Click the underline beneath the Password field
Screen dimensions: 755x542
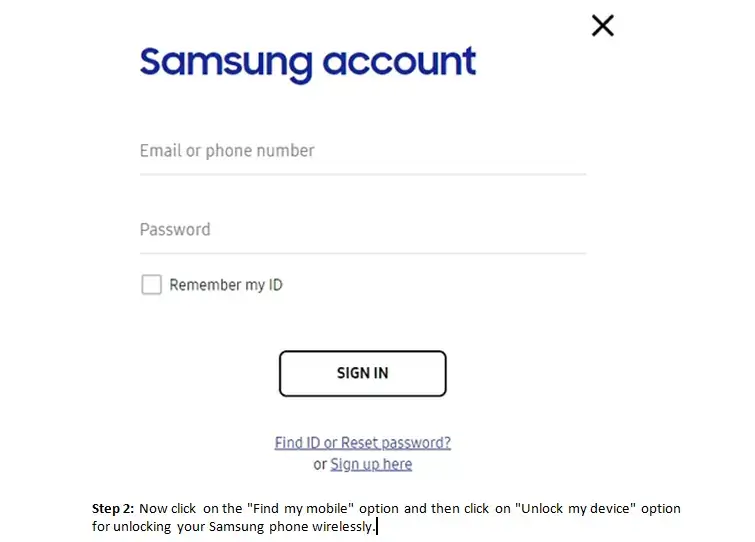point(363,253)
